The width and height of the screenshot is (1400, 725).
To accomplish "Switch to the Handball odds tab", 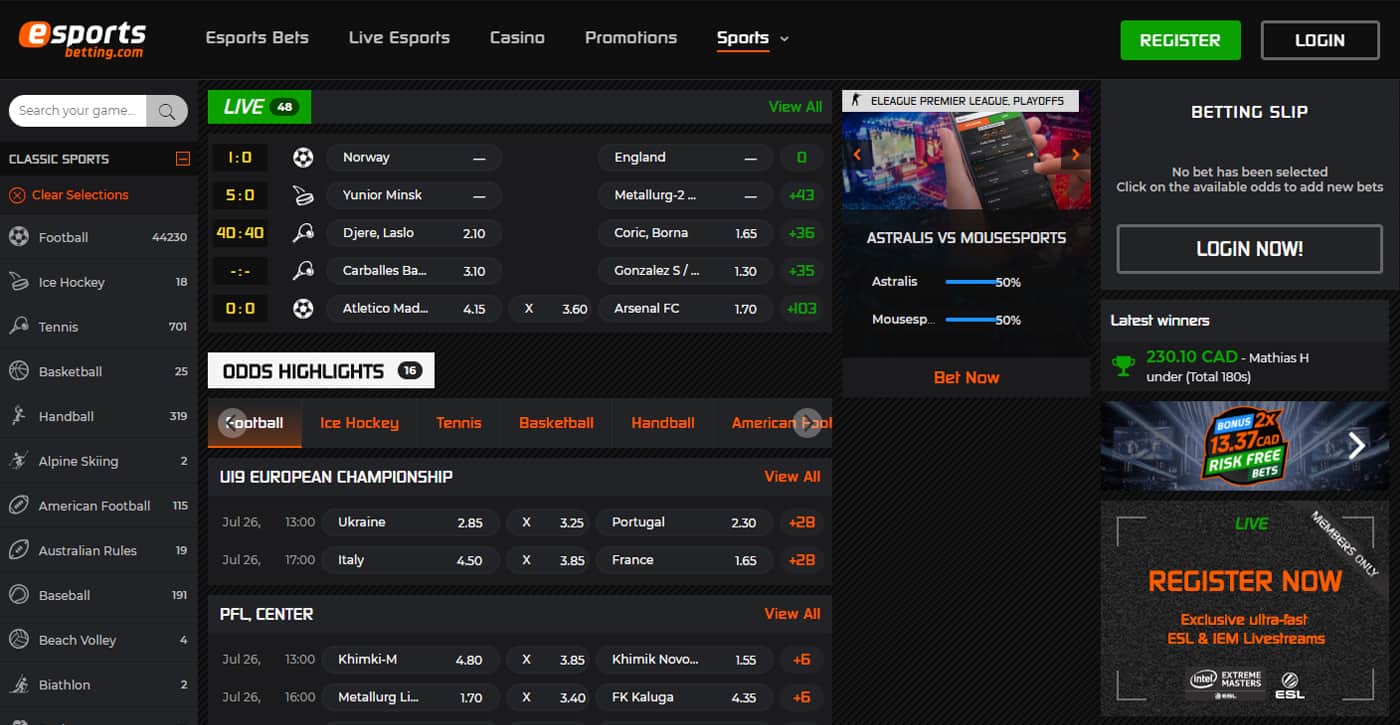I will pyautogui.click(x=663, y=423).
